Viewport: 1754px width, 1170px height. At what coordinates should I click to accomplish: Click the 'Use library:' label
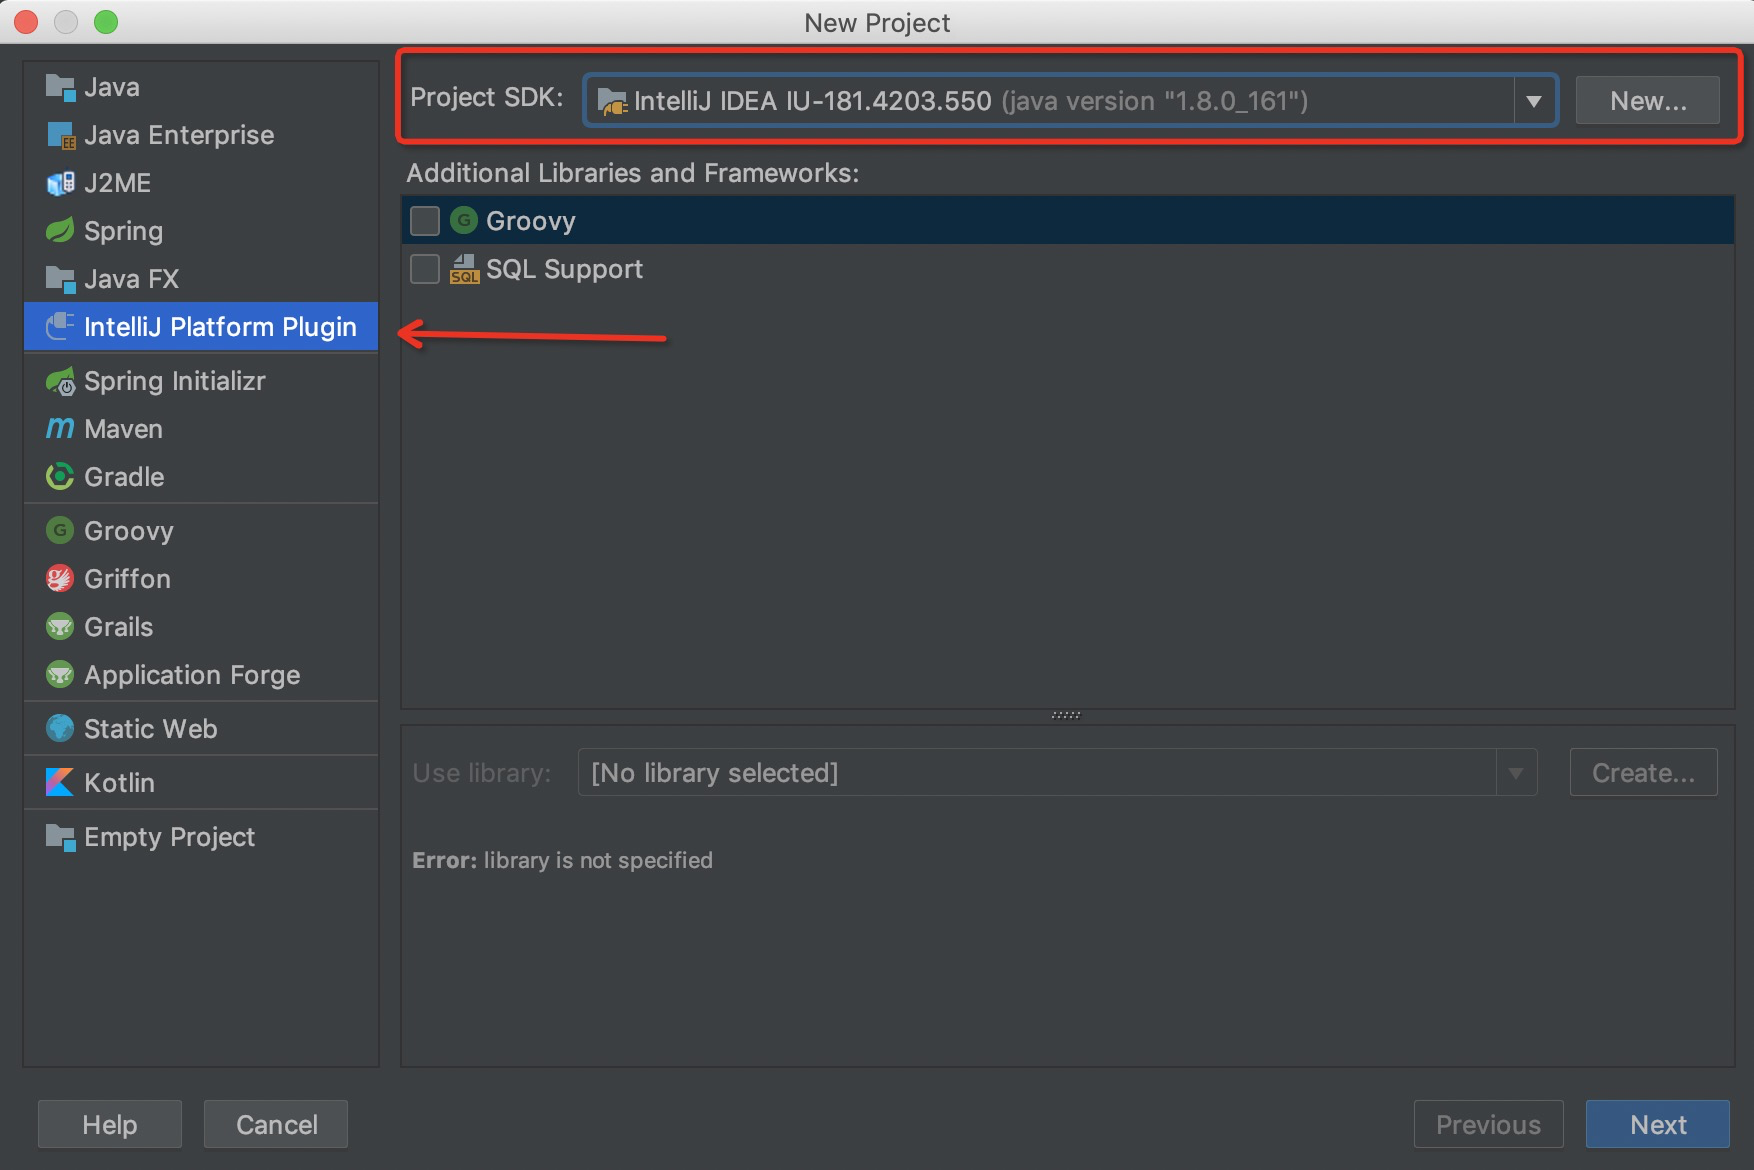(482, 773)
